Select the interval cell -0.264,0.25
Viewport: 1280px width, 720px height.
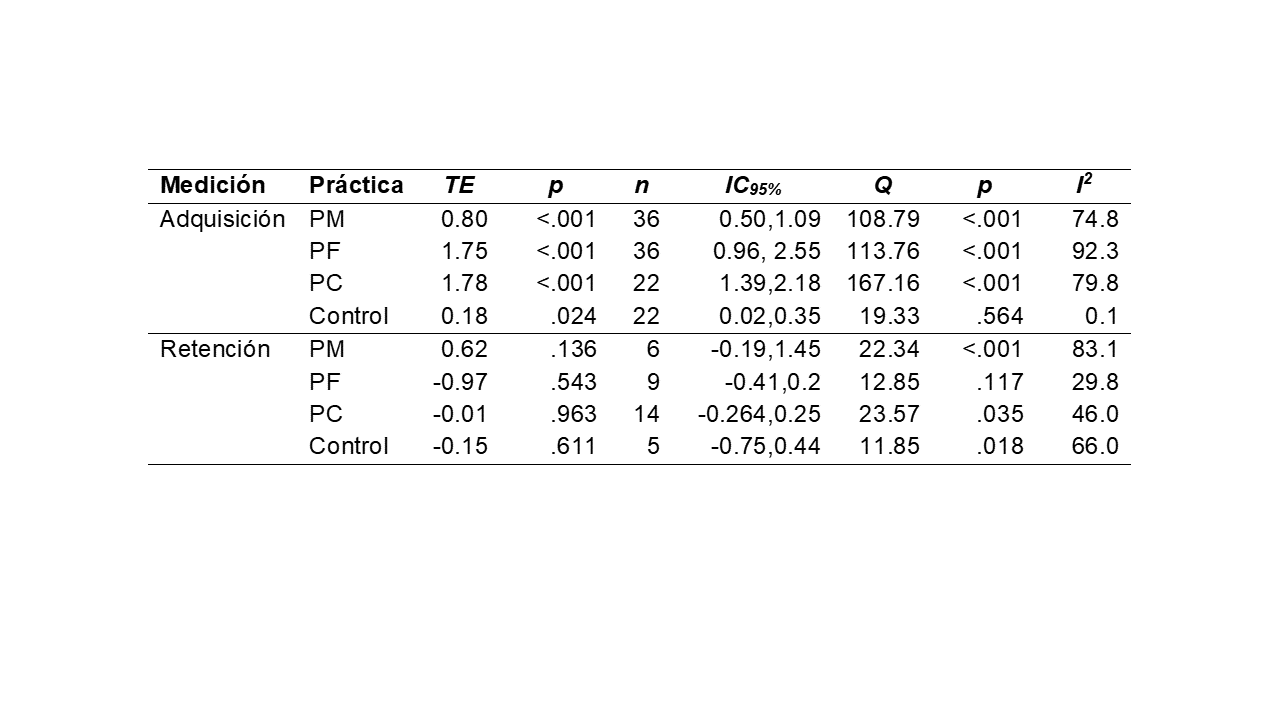click(758, 414)
